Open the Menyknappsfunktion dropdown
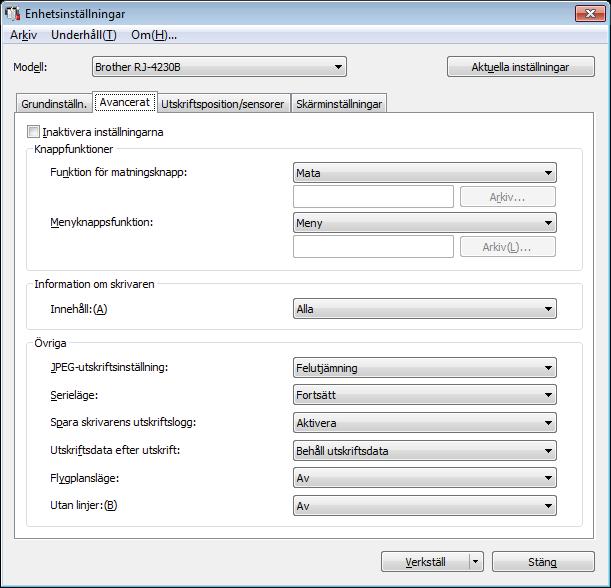The height and width of the screenshot is (588, 611). 425,223
